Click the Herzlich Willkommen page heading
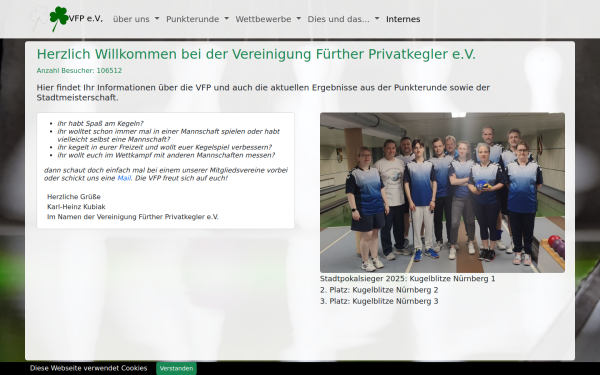Screen dimensions: 600x375 tap(256, 54)
